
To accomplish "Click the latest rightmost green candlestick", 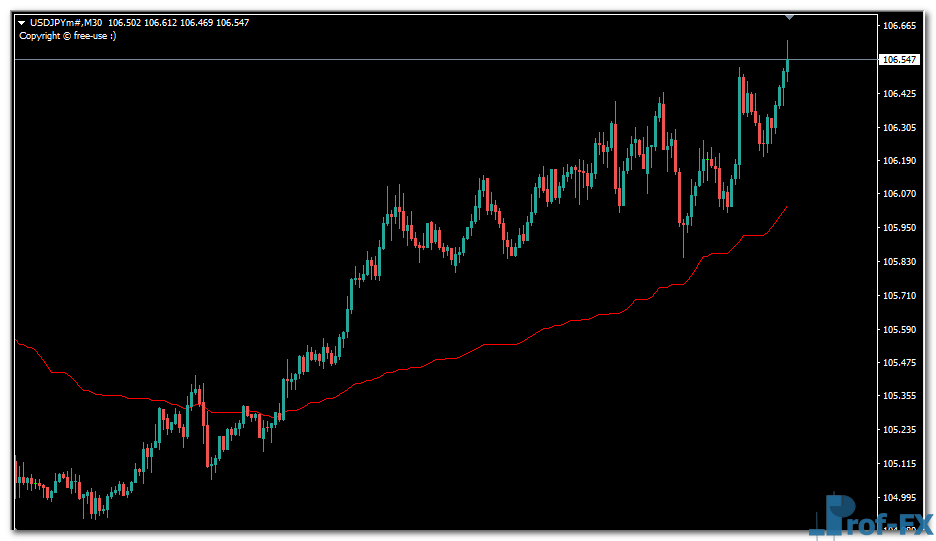I will coord(788,66).
